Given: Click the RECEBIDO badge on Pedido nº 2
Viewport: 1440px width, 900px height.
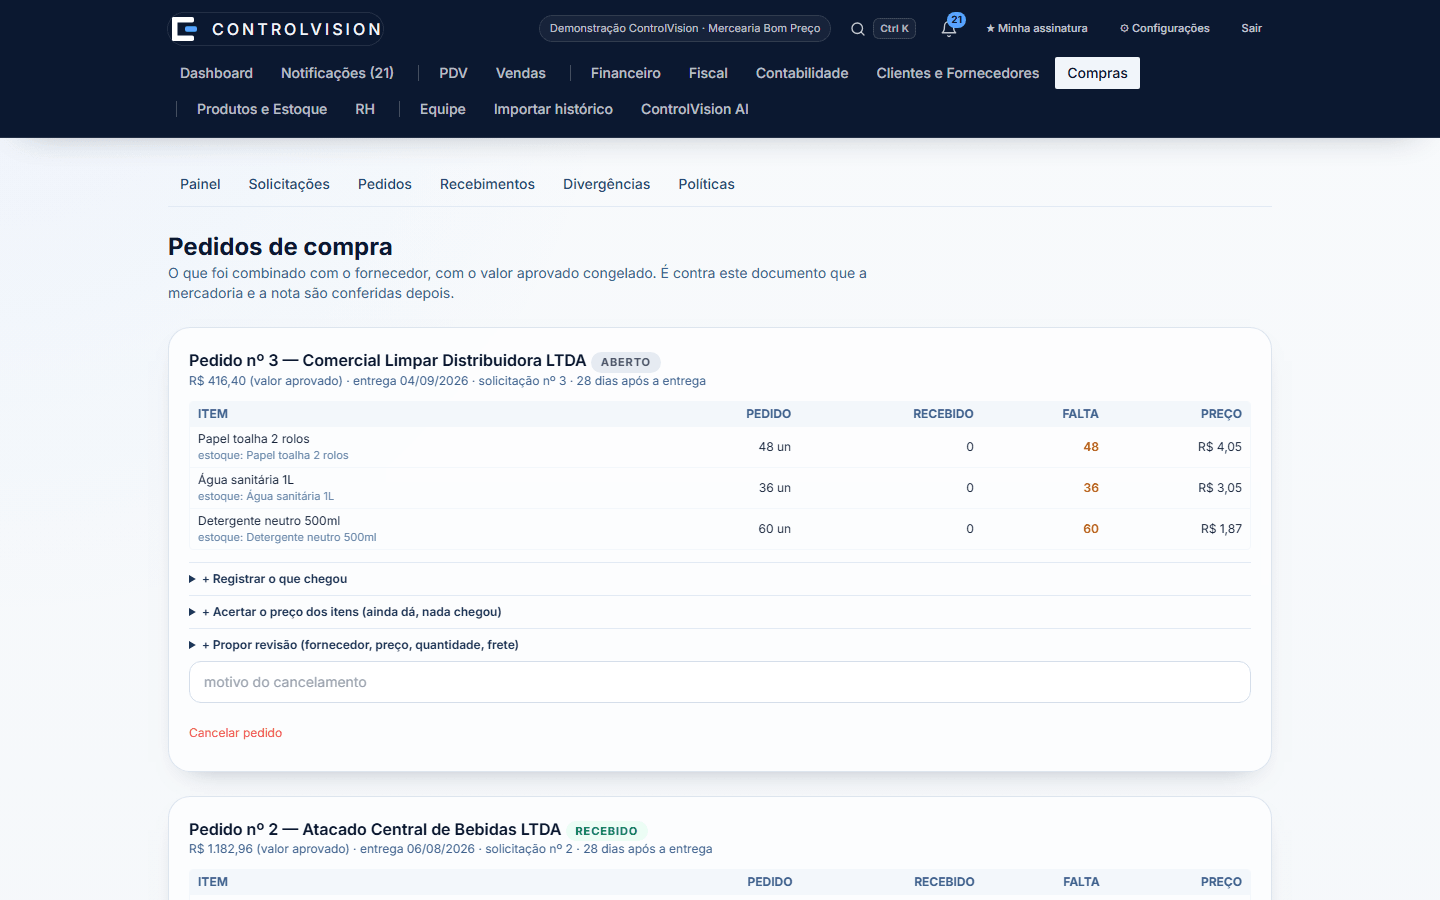Looking at the screenshot, I should tap(606, 831).
